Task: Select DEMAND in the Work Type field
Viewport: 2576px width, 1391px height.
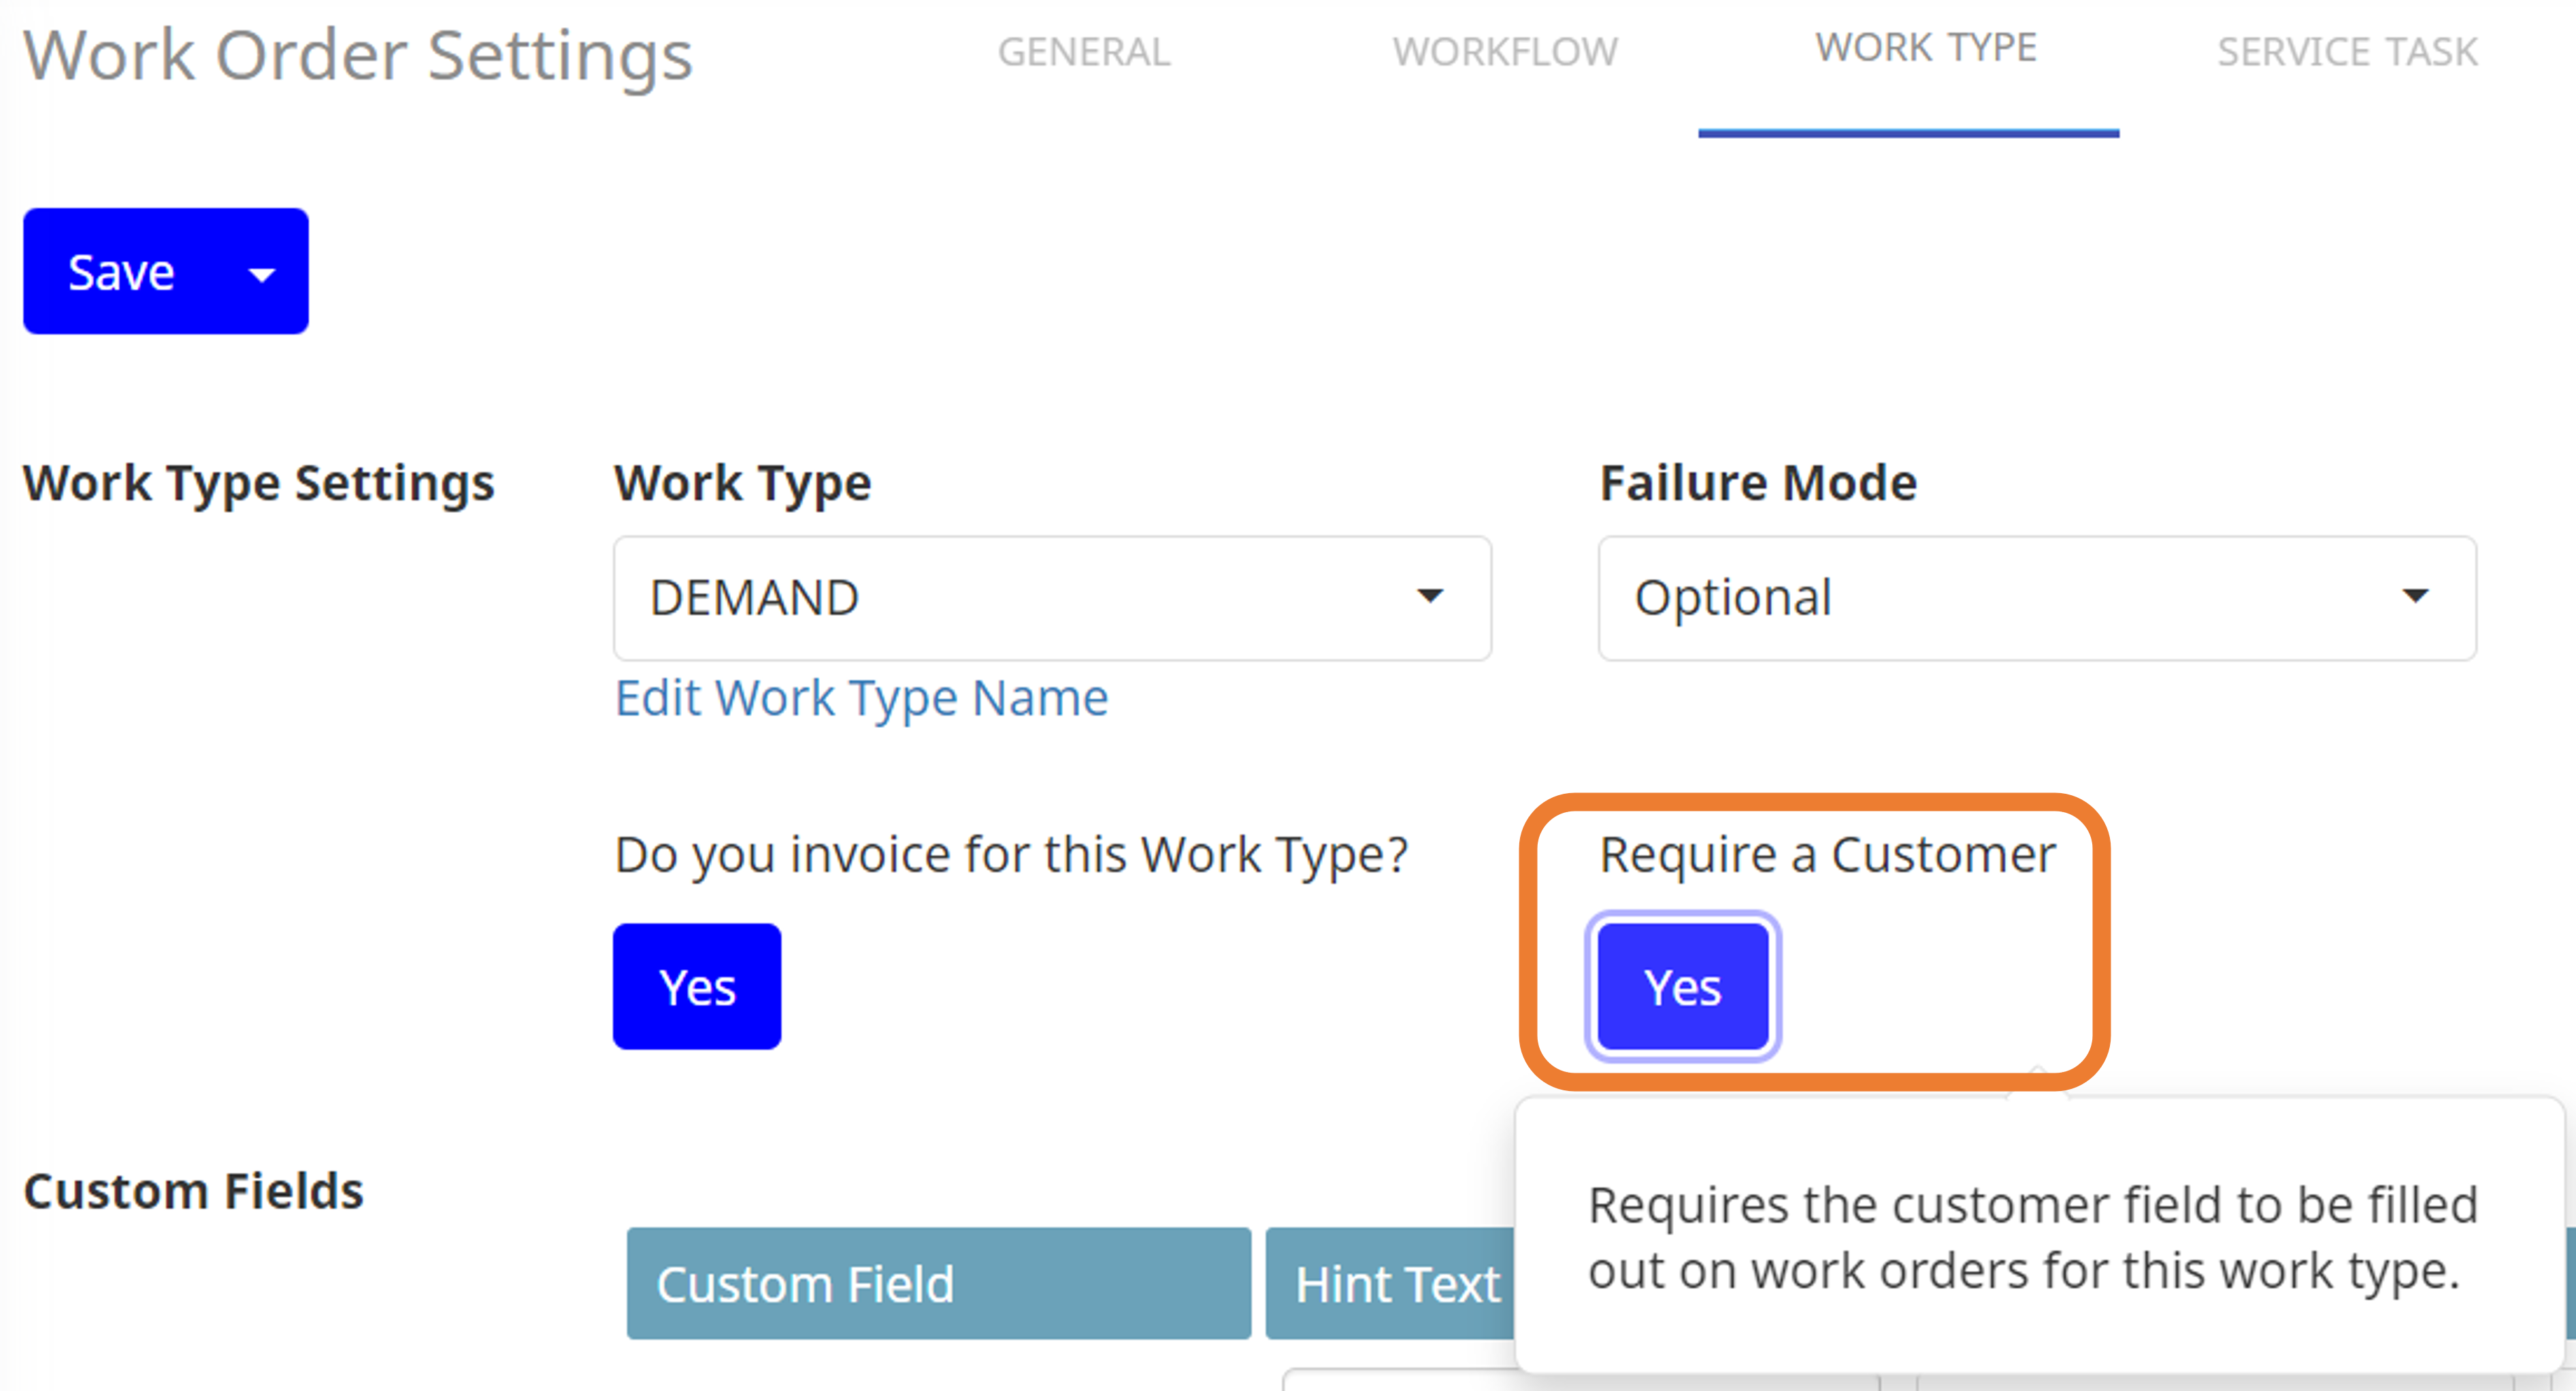Action: pyautogui.click(x=1050, y=597)
